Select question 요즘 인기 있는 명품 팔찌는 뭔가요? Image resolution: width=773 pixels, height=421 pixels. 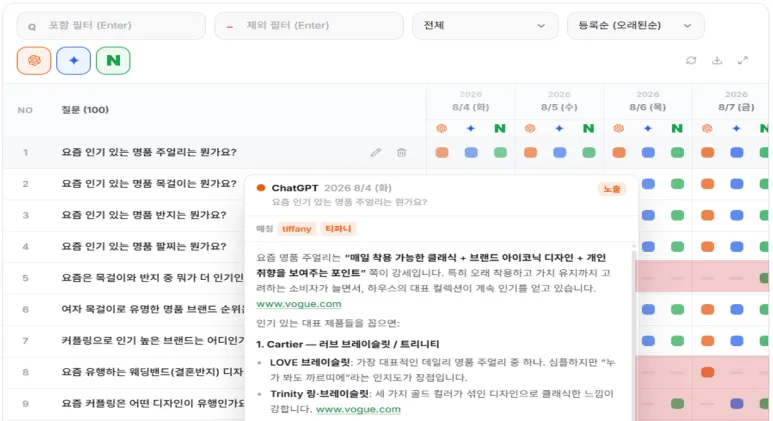pyautogui.click(x=144, y=246)
